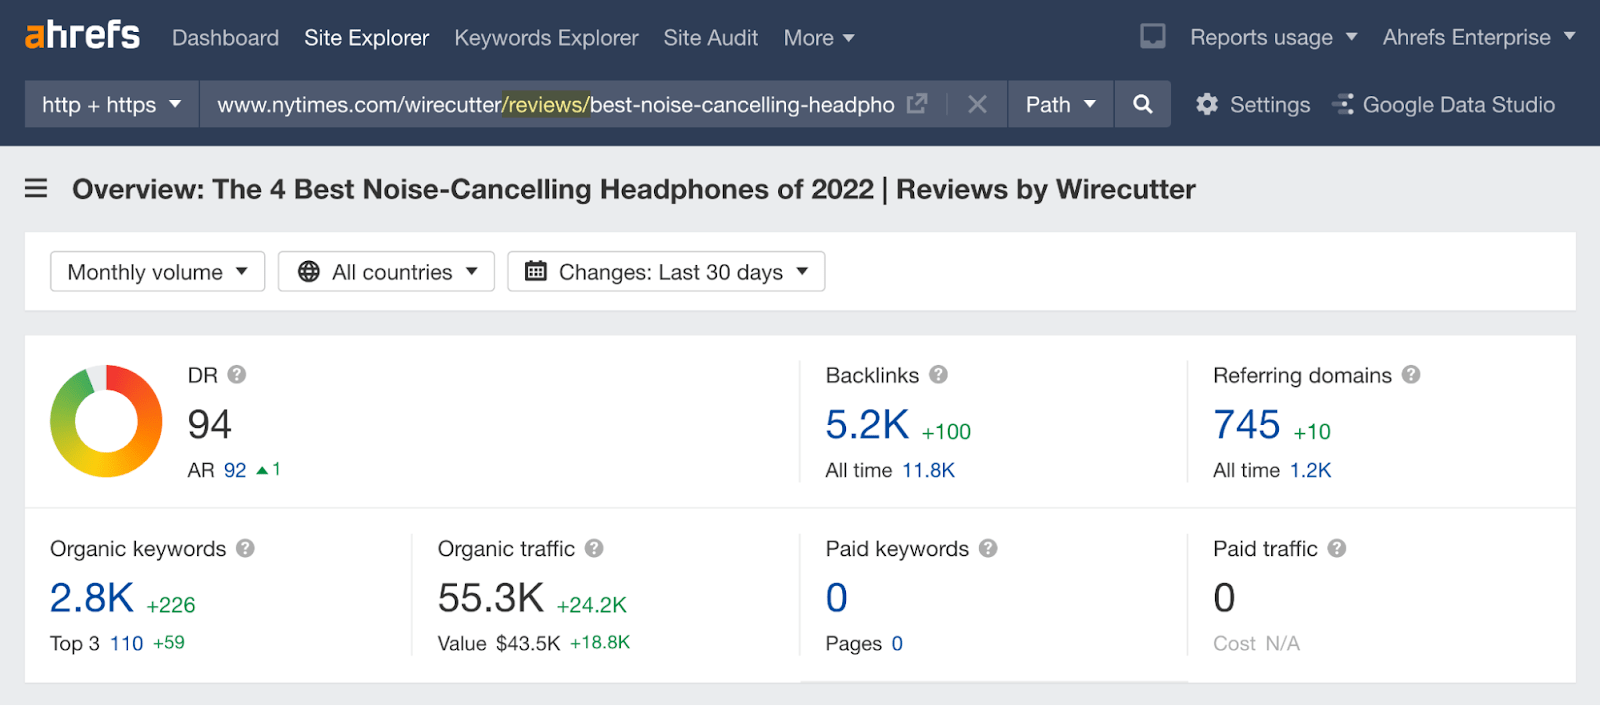1600x706 pixels.
Task: Click organic traffic value 55.3K
Action: tap(491, 598)
